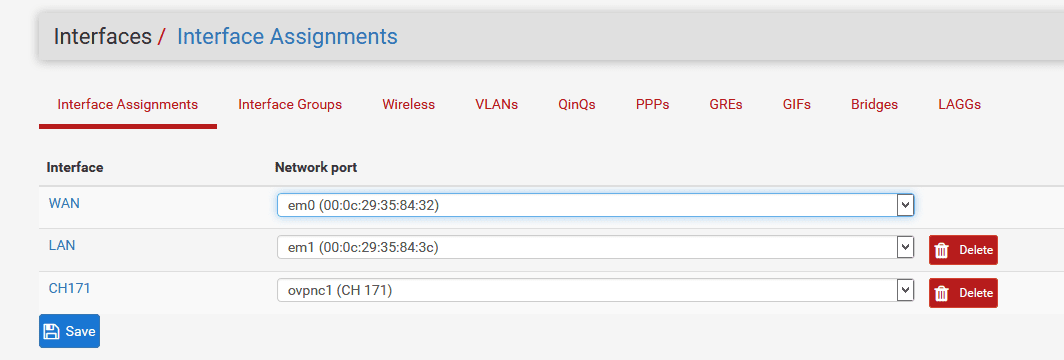Click the Interface Assignments breadcrumb link
Image resolution: width=1064 pixels, height=360 pixels.
(x=287, y=37)
